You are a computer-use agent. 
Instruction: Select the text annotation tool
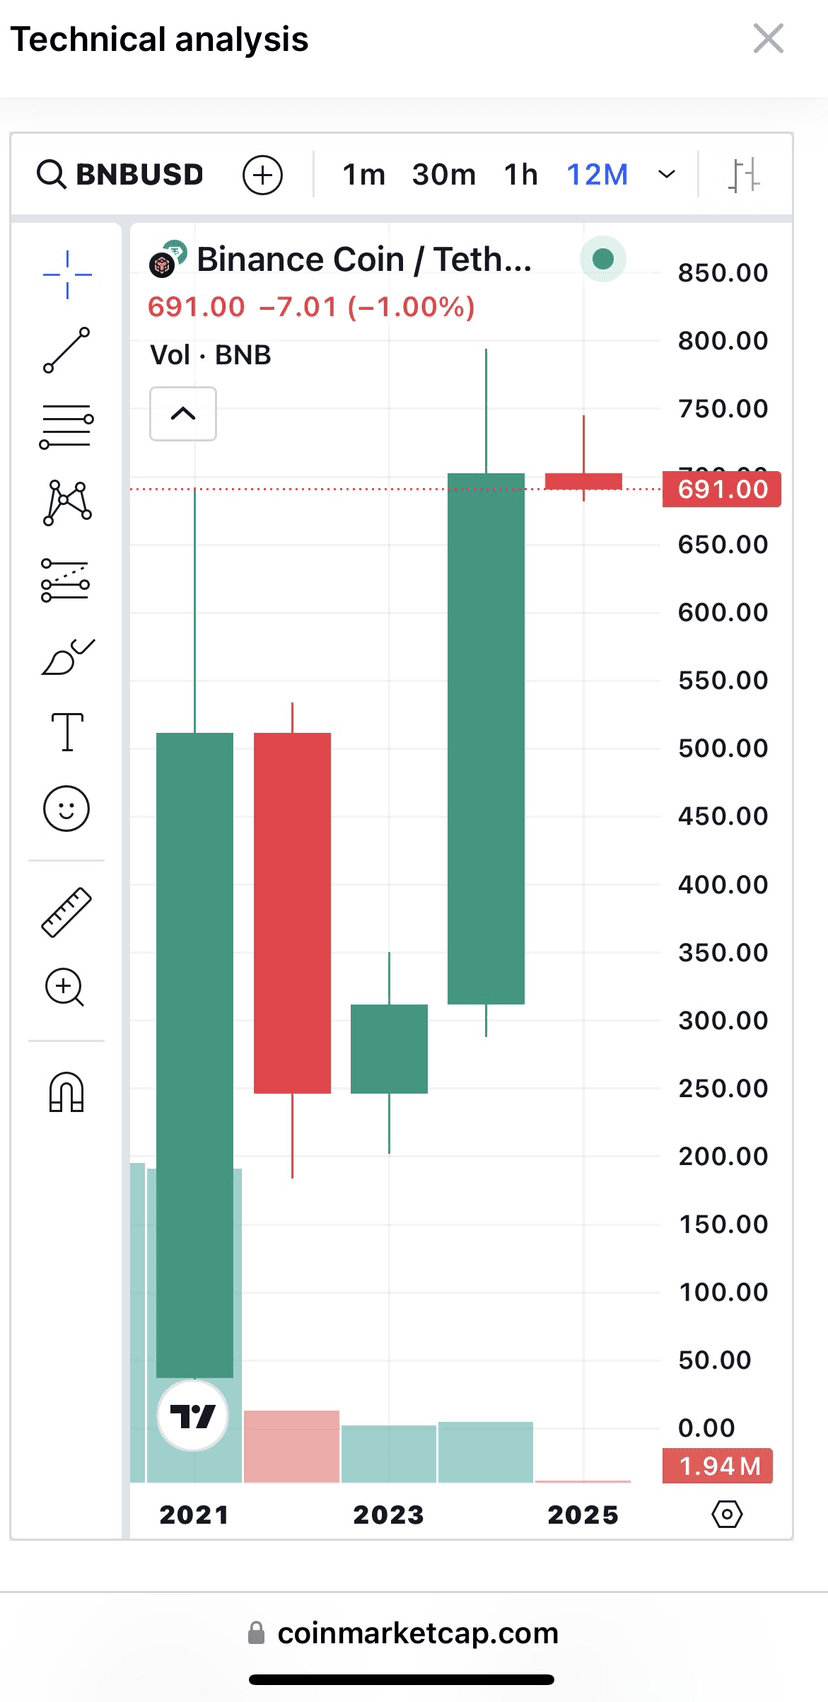(67, 732)
